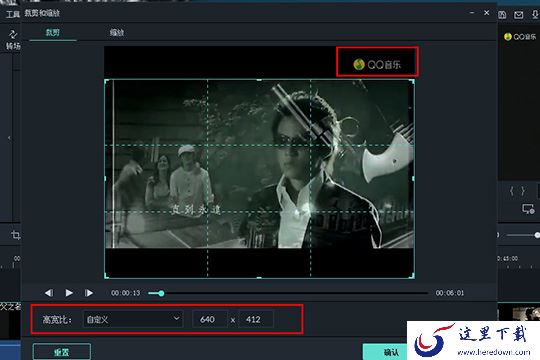Image resolution: width=540 pixels, height=360 pixels.
Task: Click the mail icon in main window
Action: coord(519,14)
